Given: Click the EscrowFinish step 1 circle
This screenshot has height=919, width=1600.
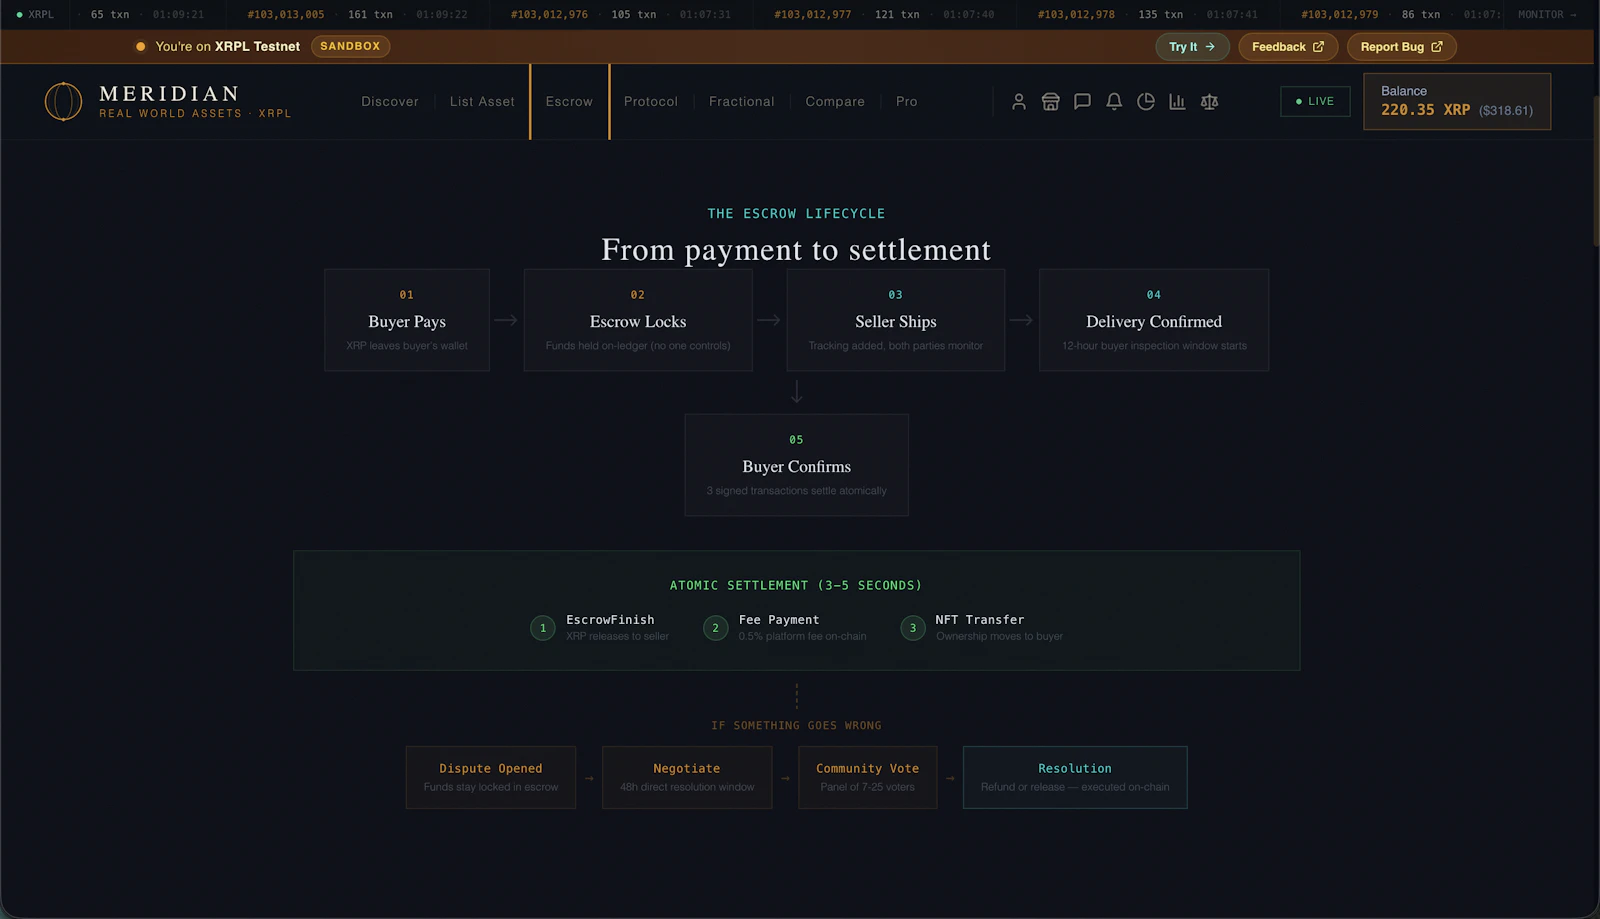Looking at the screenshot, I should (543, 628).
